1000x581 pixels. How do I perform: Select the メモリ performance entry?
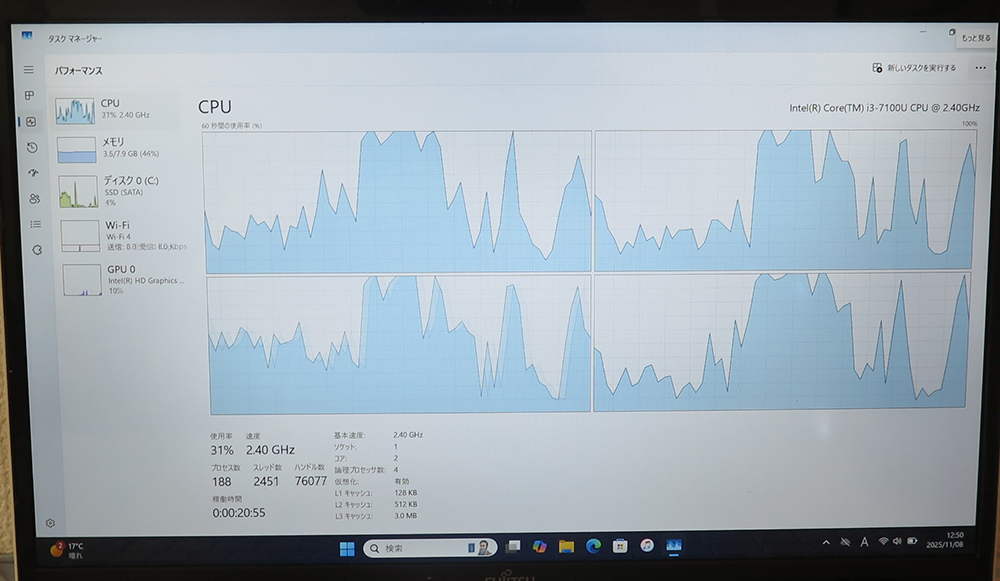(119, 148)
